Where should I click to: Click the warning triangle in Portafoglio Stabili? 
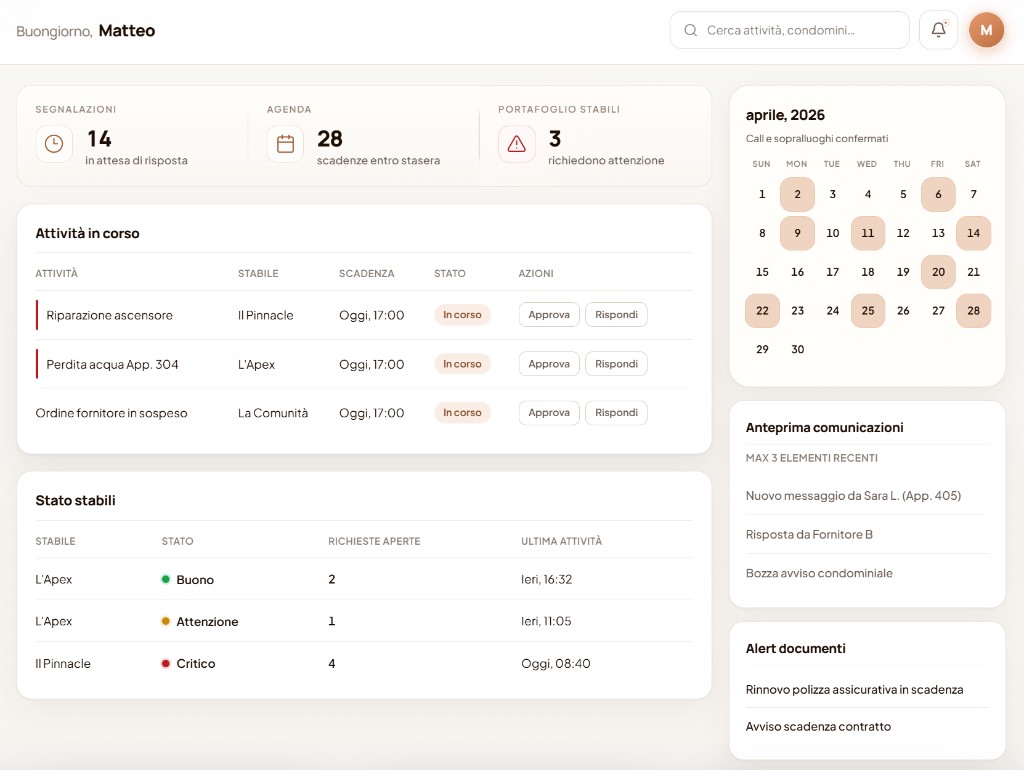pyautogui.click(x=516, y=144)
